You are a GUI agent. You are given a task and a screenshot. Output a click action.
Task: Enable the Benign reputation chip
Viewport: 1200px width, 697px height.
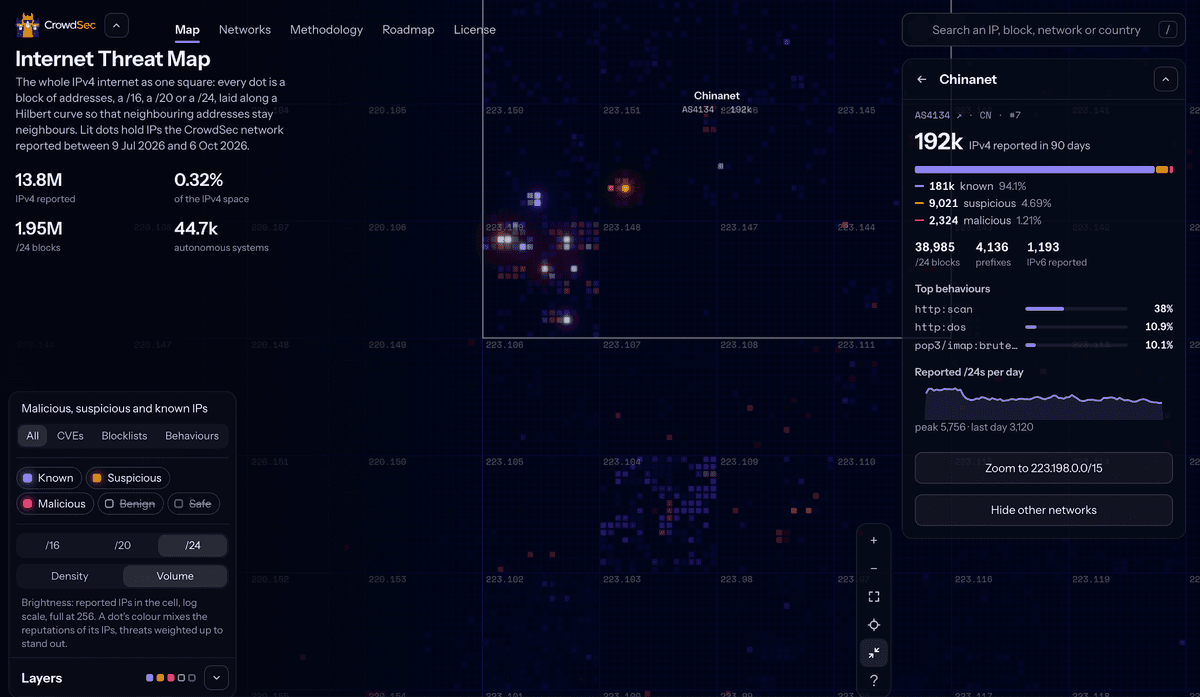(x=130, y=504)
